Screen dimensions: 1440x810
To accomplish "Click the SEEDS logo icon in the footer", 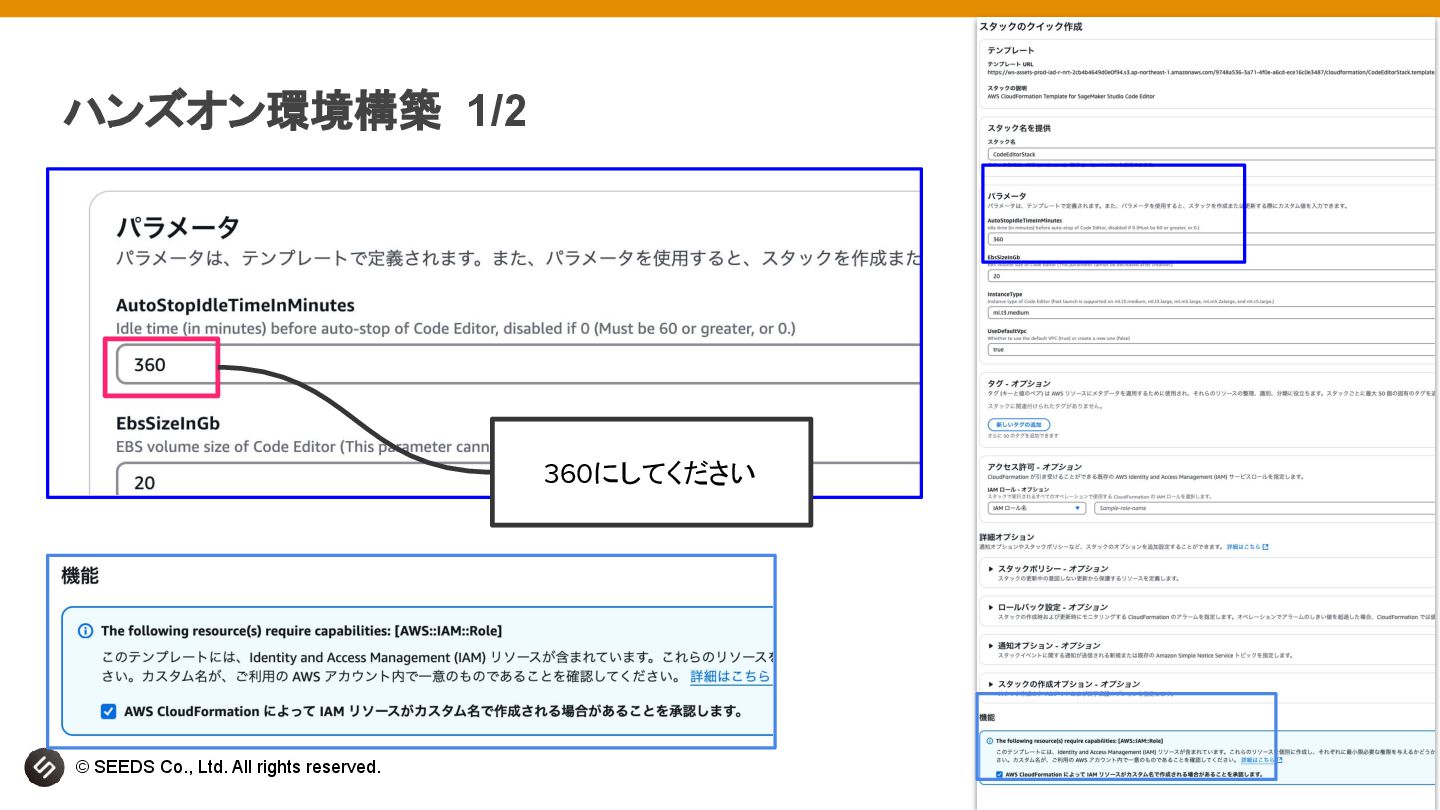I will coord(44,767).
